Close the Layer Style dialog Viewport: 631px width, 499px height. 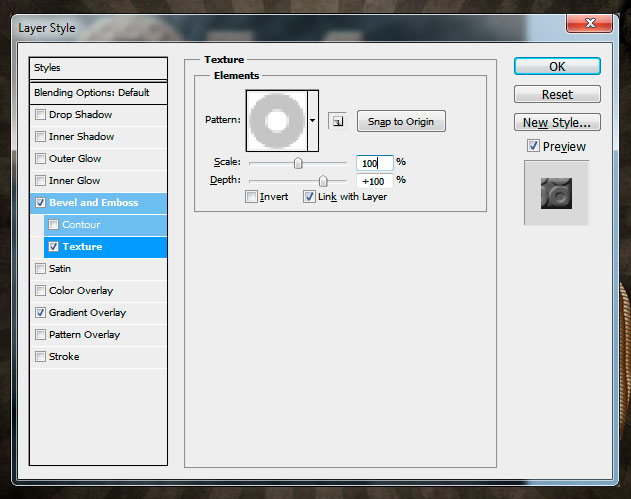tap(589, 23)
